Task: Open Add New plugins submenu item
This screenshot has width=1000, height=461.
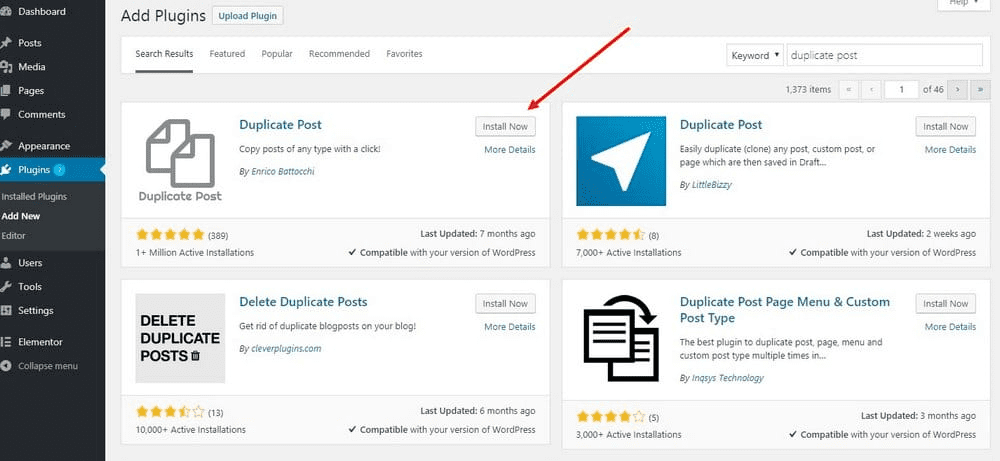Action: coord(21,216)
